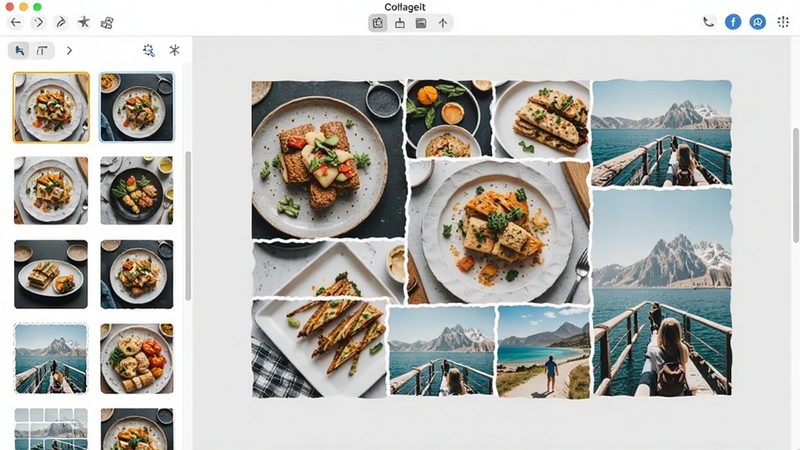
Task: Select the yellow-bordered plate thumbnail in sidebar
Action: click(x=51, y=107)
